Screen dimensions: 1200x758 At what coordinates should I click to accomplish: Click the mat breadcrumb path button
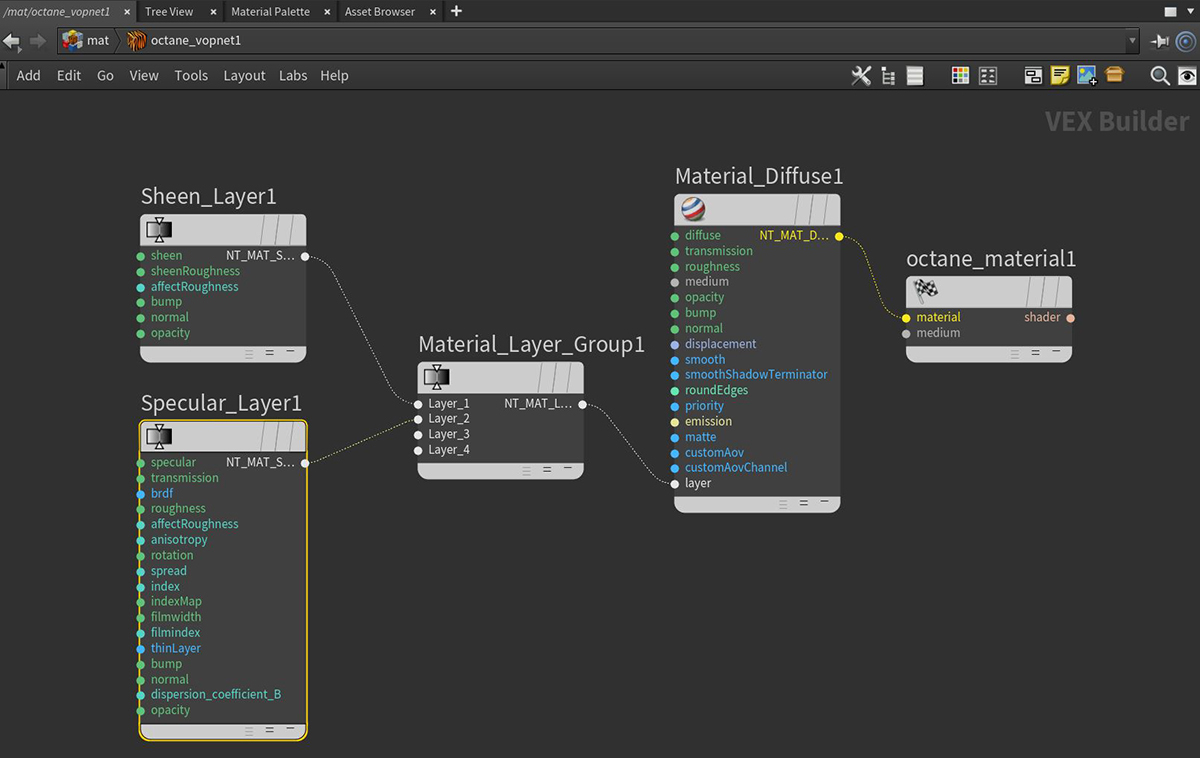click(x=86, y=41)
